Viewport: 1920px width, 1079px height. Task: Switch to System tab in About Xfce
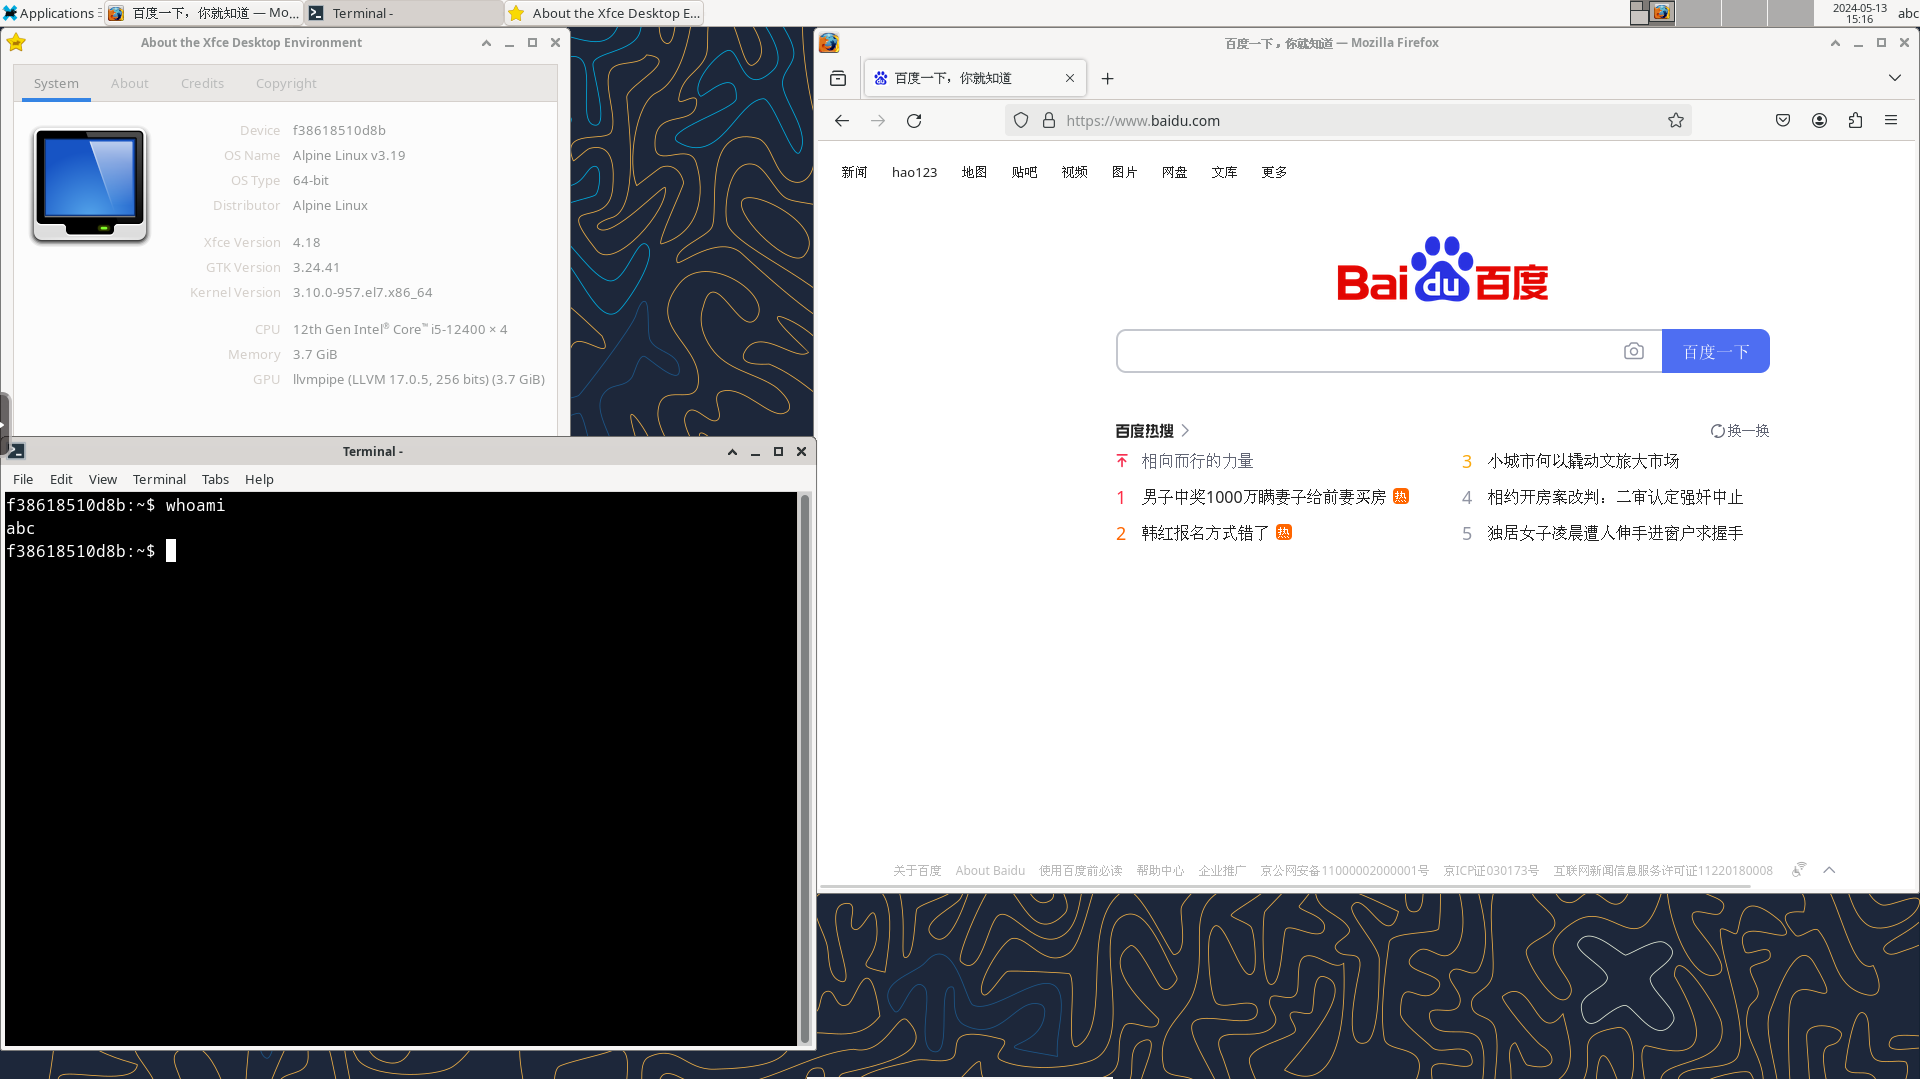(x=56, y=83)
